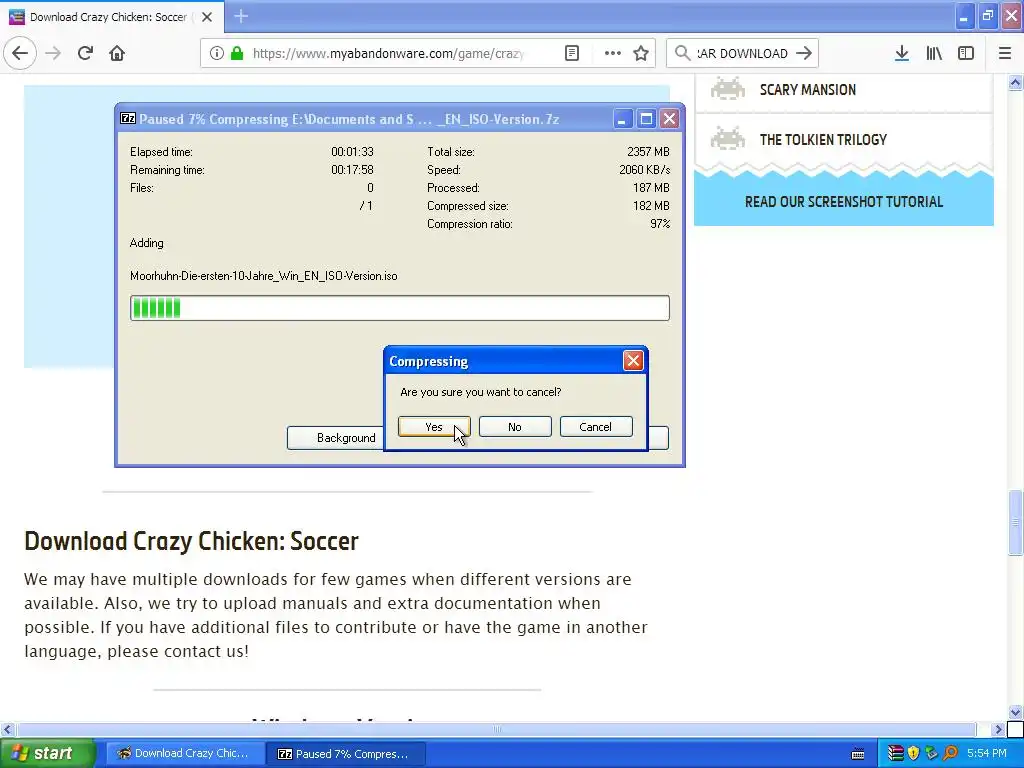Viewport: 1024px width, 768px height.
Task: Open page actions three-dot menu
Action: point(613,53)
